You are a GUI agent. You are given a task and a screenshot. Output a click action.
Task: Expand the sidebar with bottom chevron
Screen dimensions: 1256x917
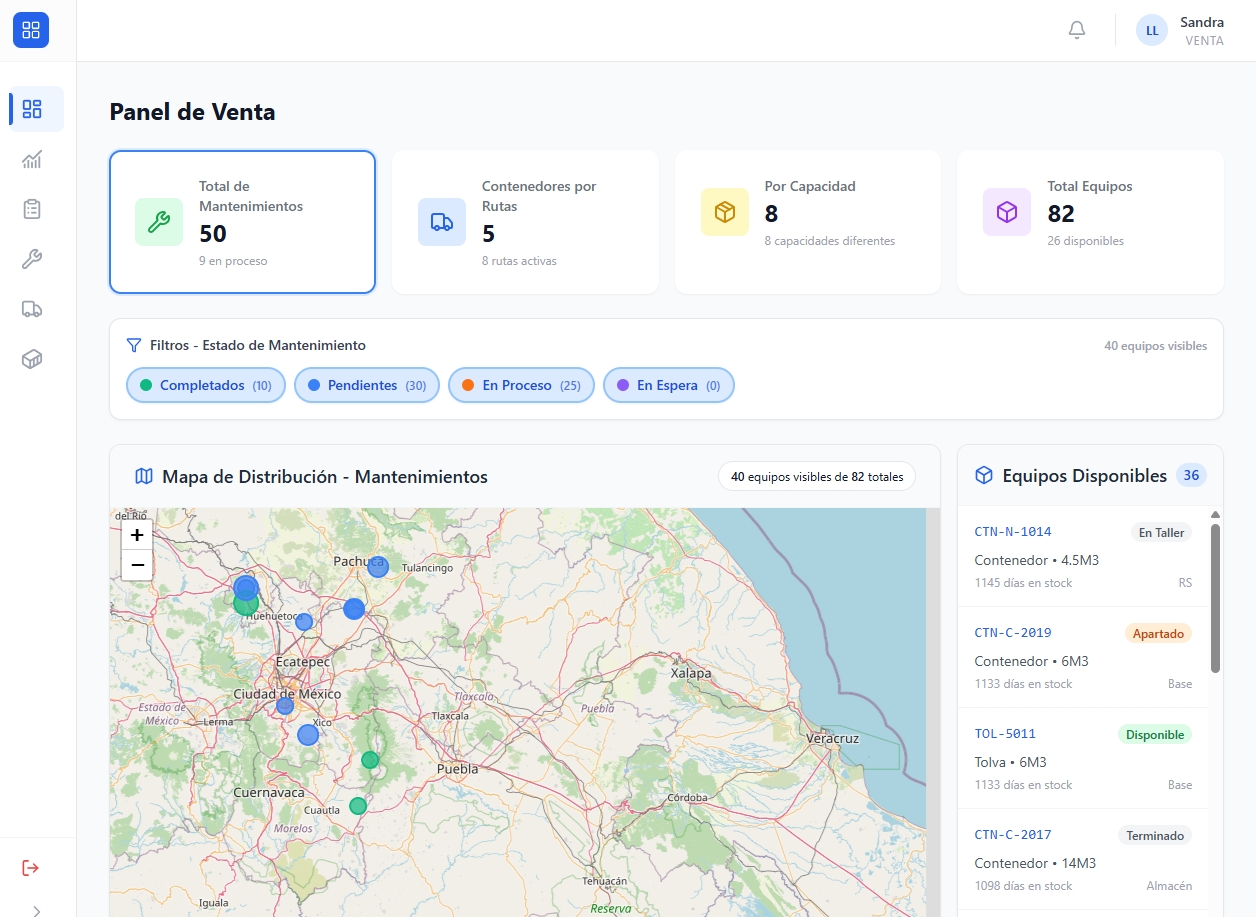(x=37, y=910)
